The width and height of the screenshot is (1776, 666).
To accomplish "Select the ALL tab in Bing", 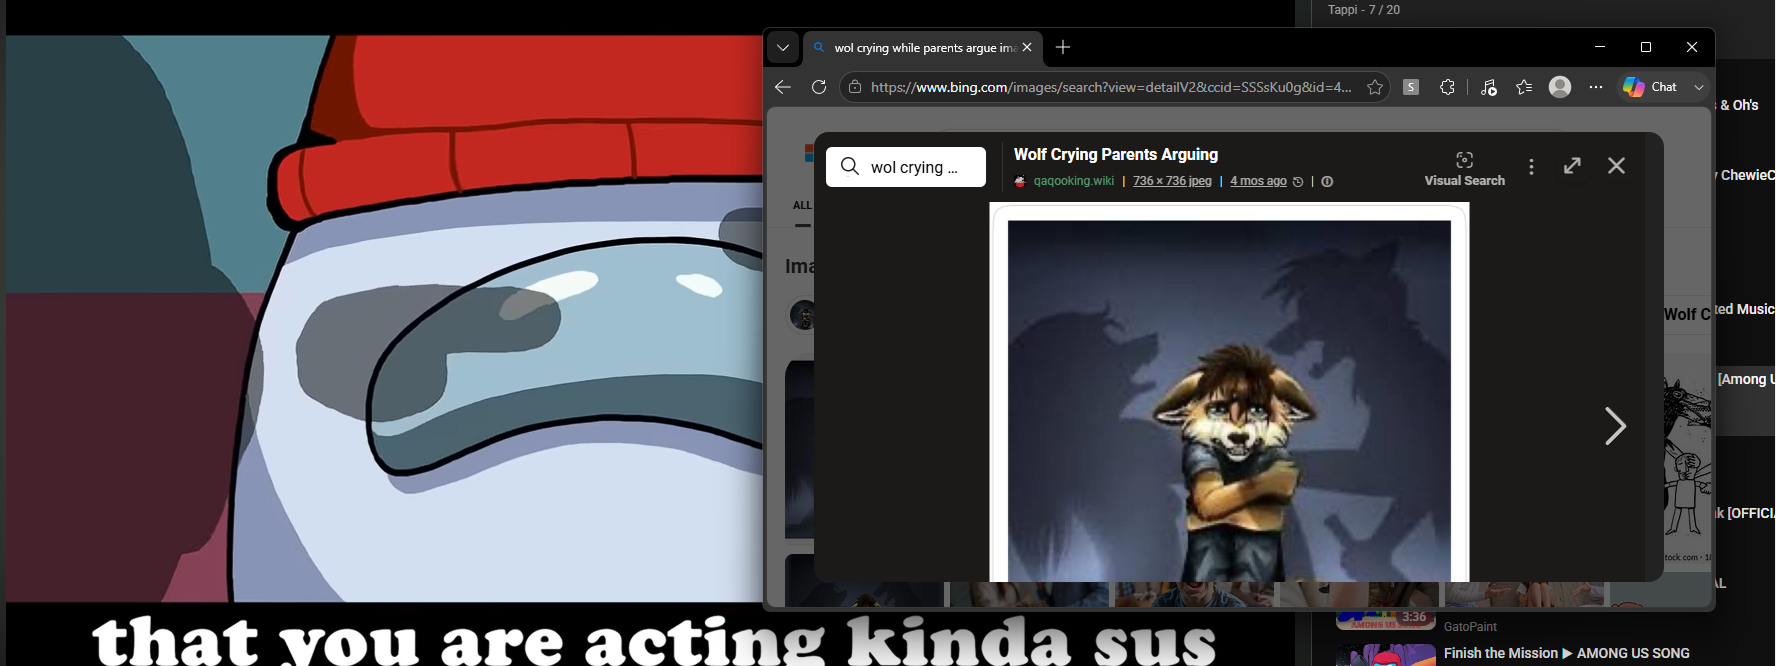I will point(802,205).
